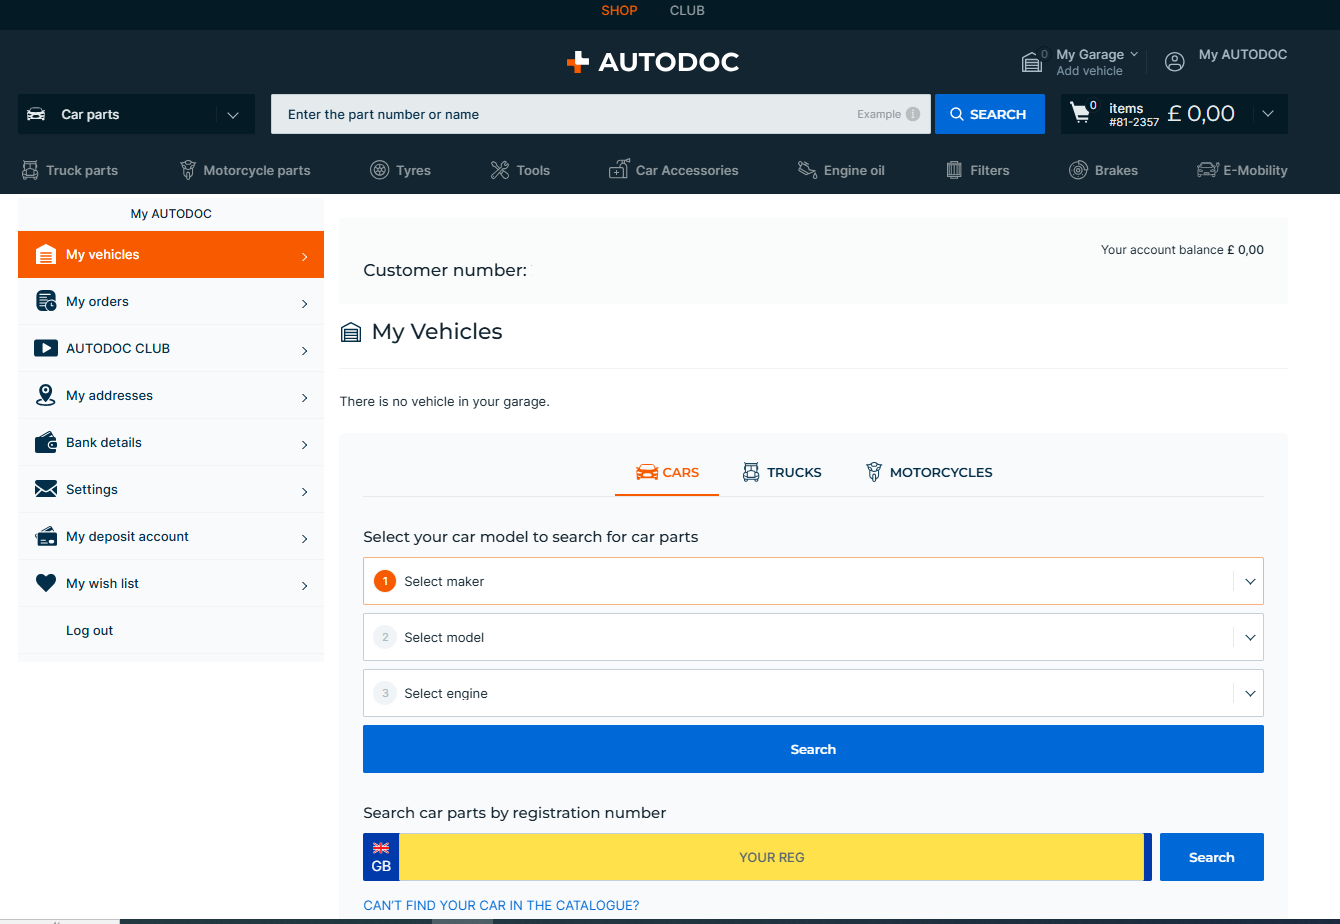1340x924 pixels.
Task: Focus the YOUR REG input field
Action: pos(771,857)
